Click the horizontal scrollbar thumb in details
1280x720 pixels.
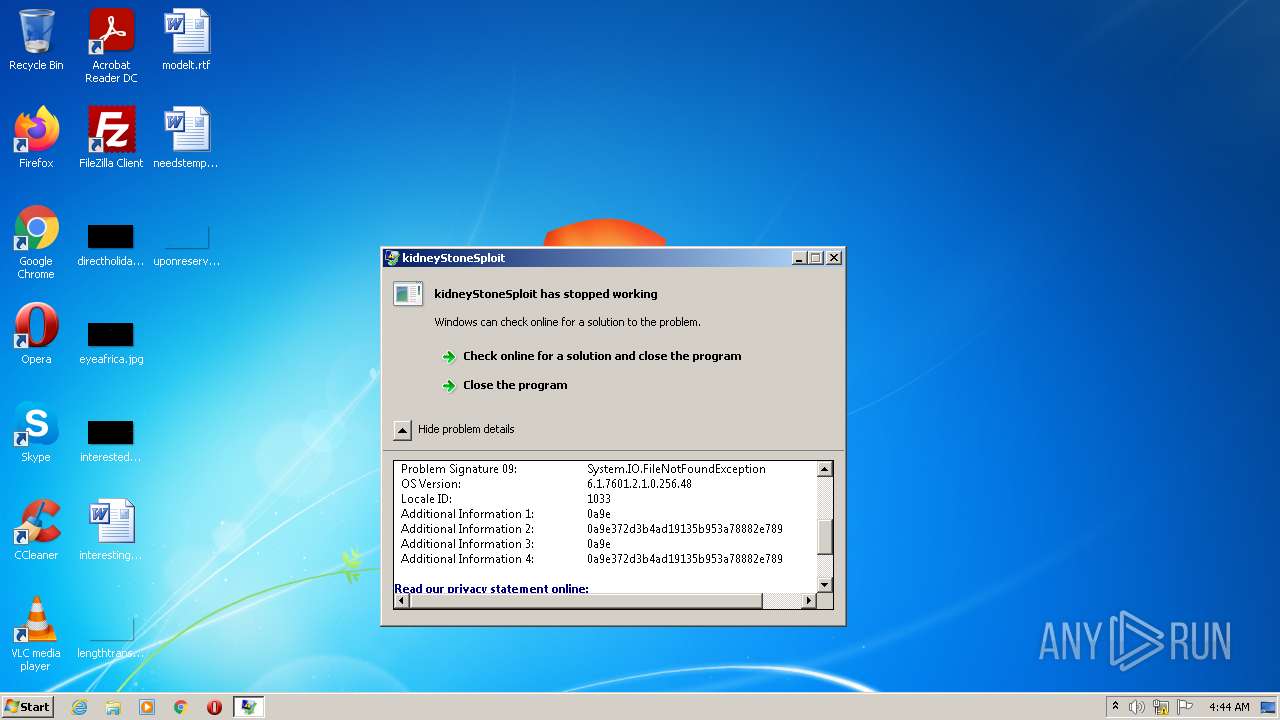(585, 600)
